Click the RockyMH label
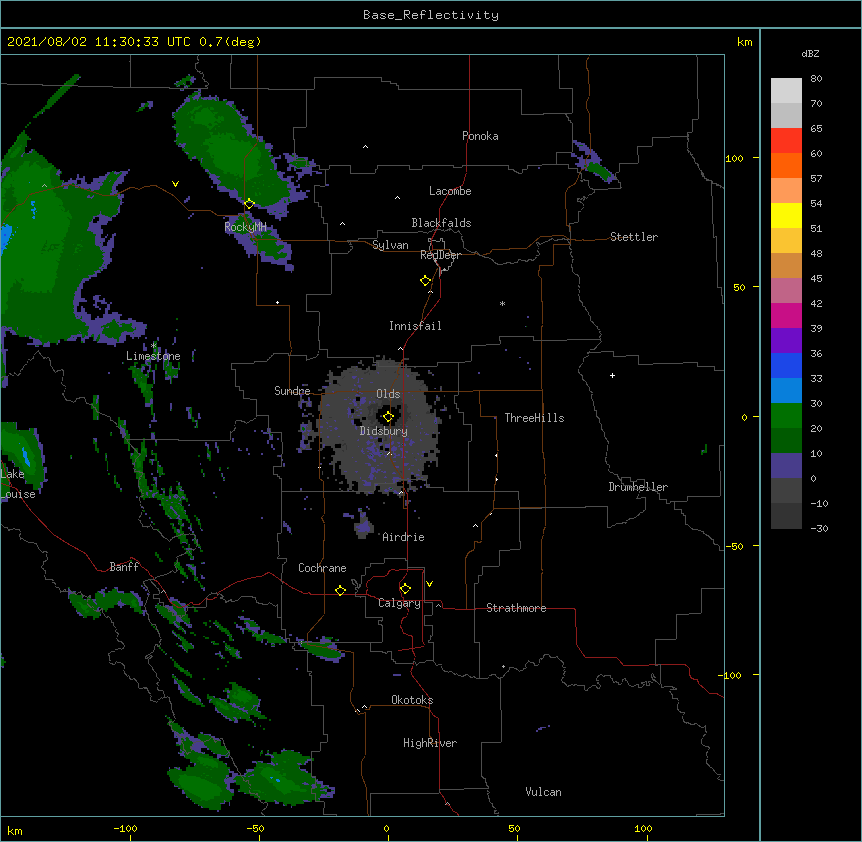 coord(245,227)
